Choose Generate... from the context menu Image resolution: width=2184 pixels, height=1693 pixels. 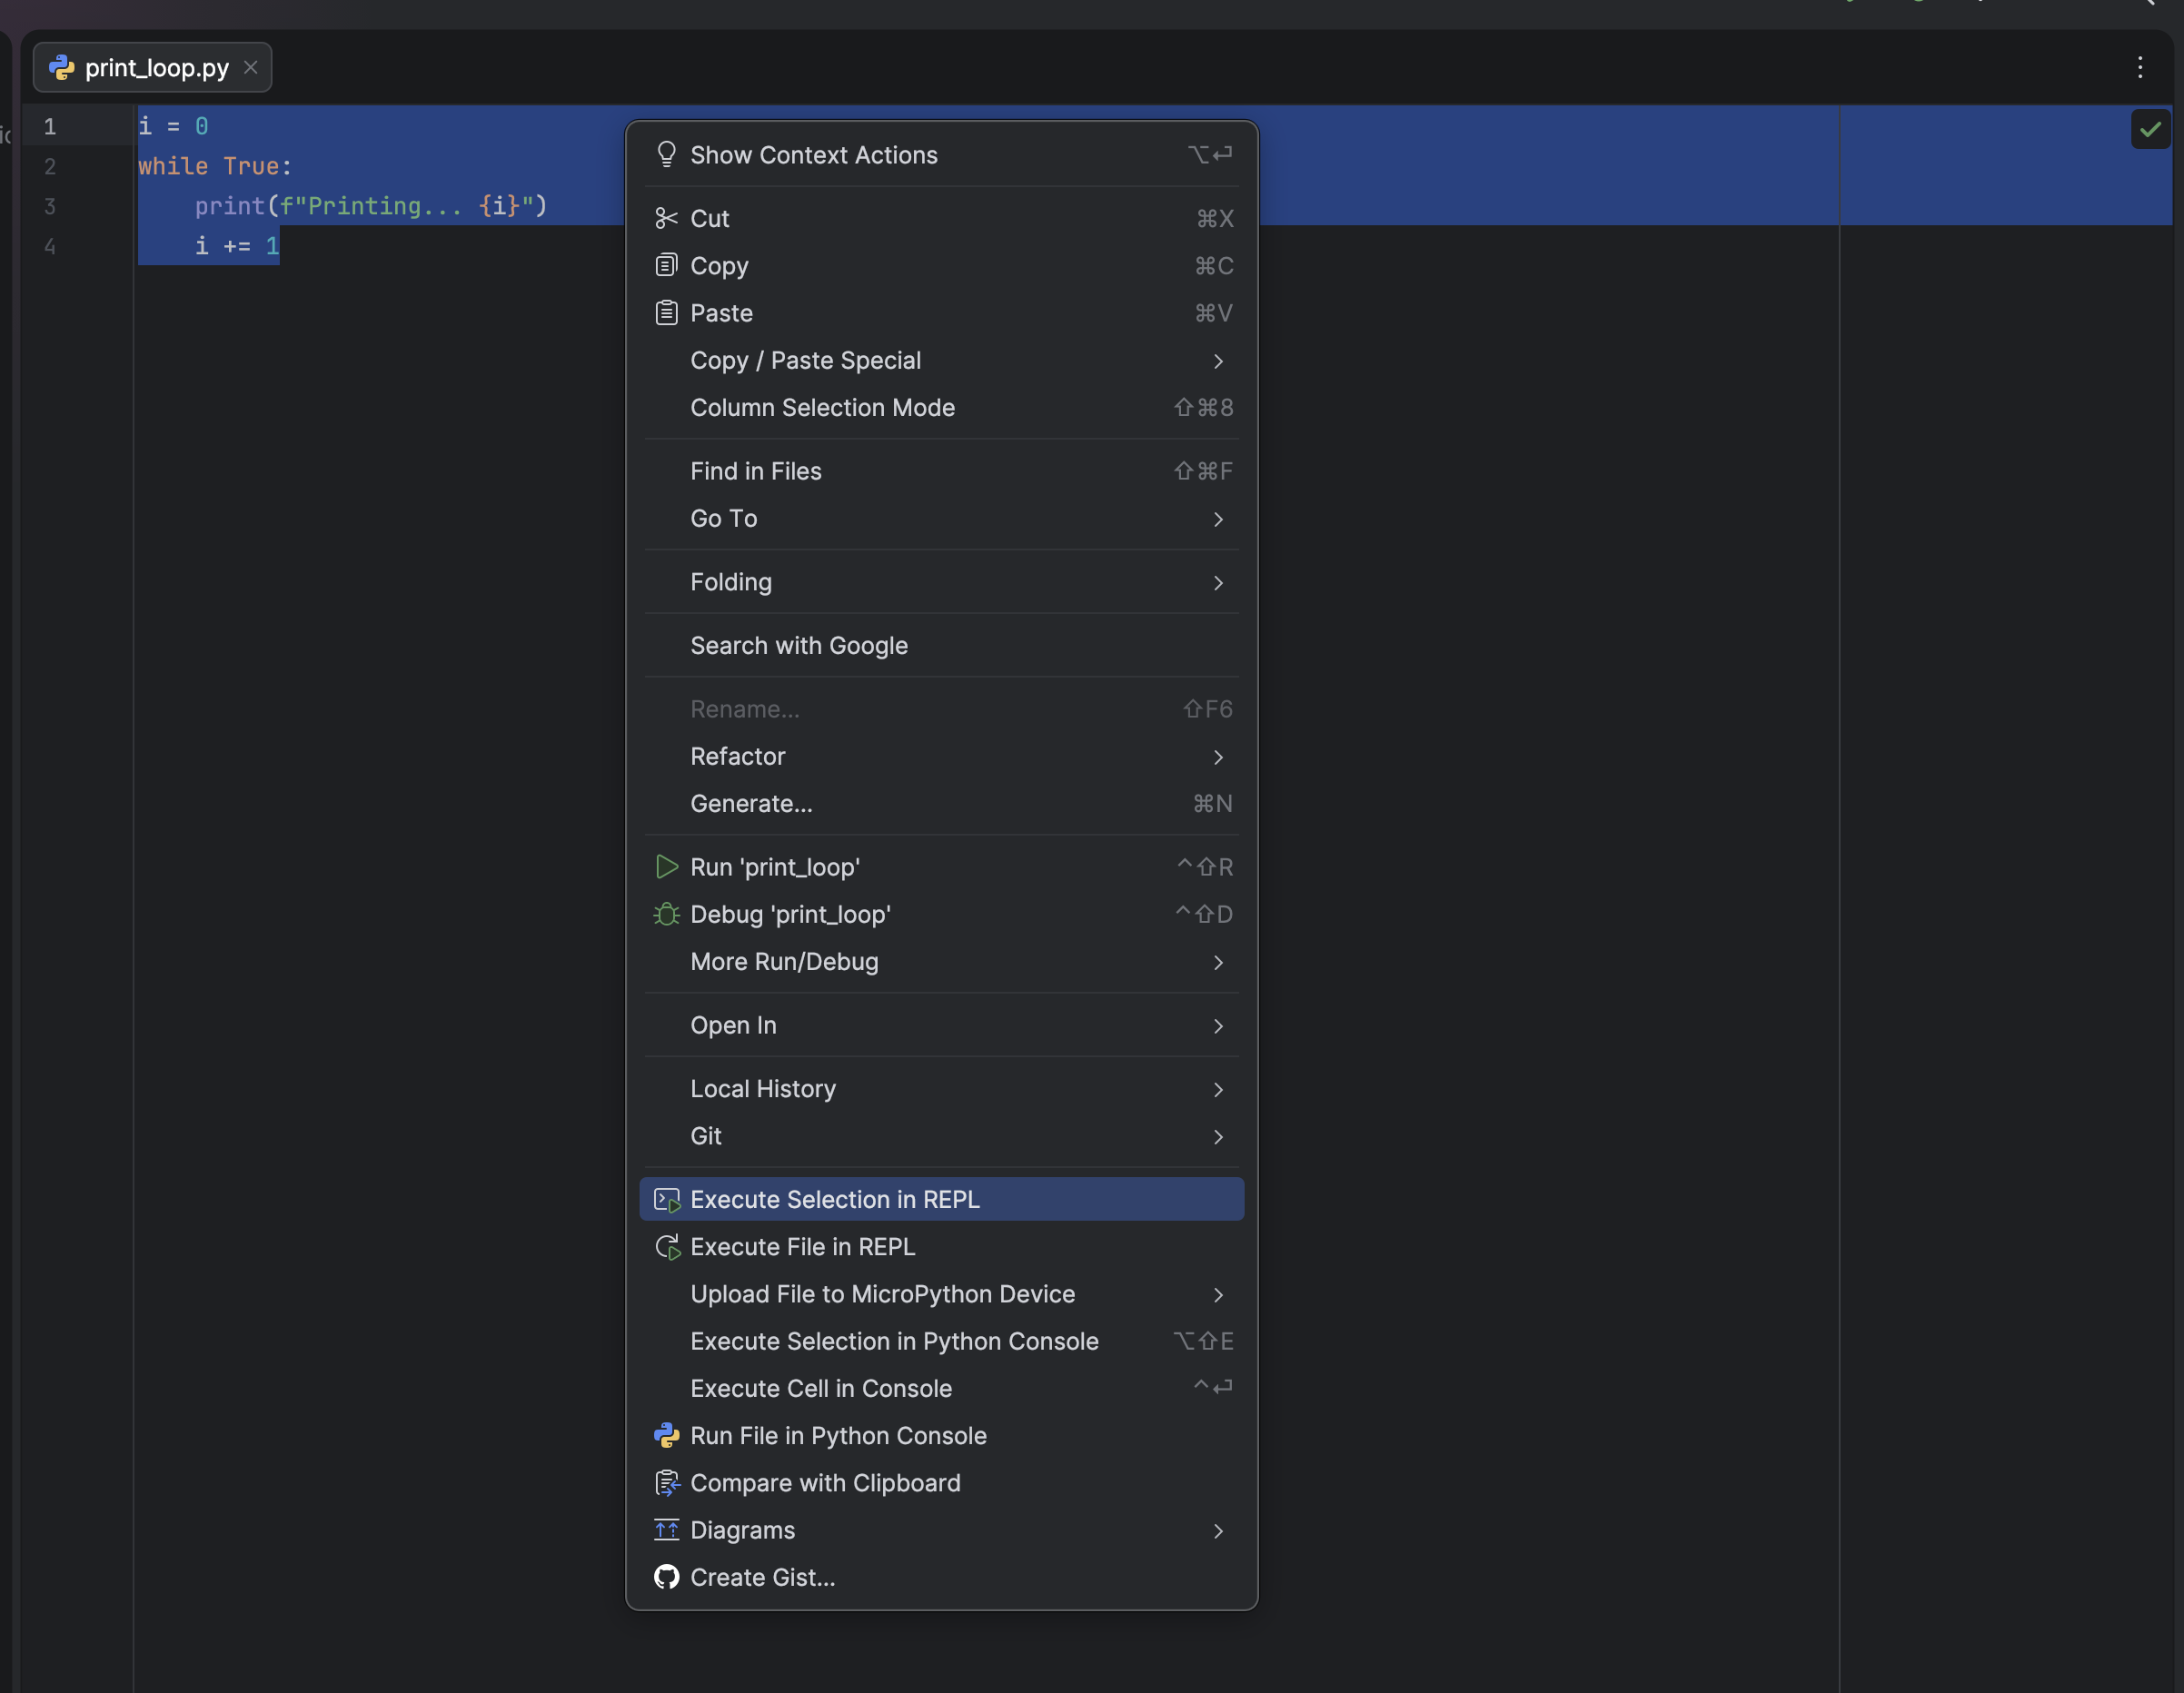coord(942,804)
